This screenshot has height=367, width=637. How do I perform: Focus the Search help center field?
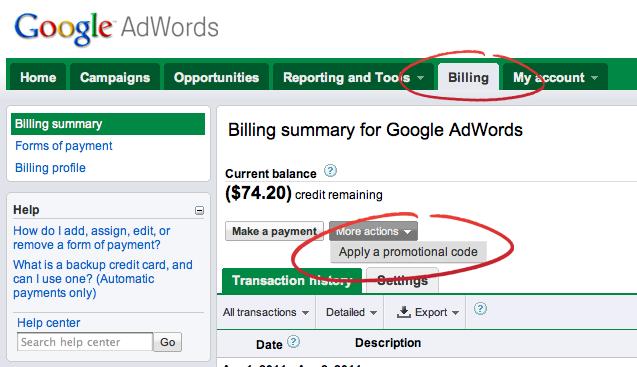[85, 342]
